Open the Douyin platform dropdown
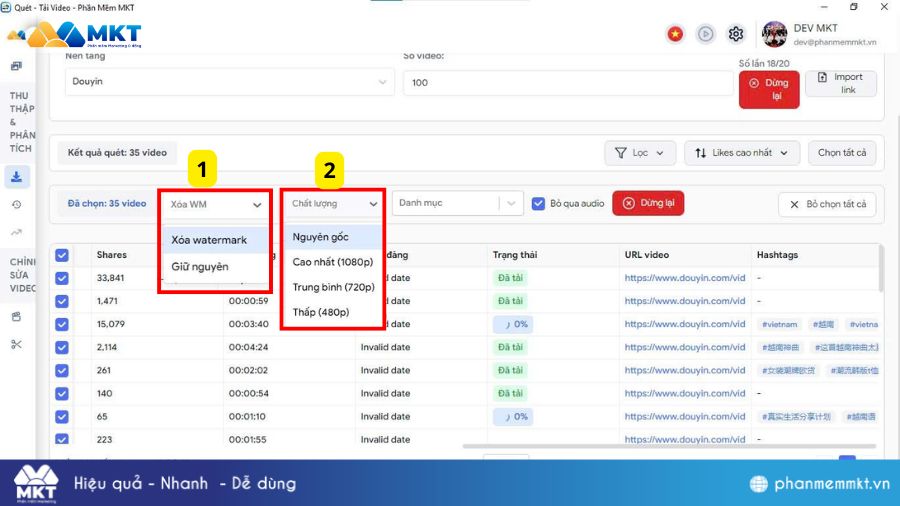Image resolution: width=900 pixels, height=506 pixels. click(230, 82)
